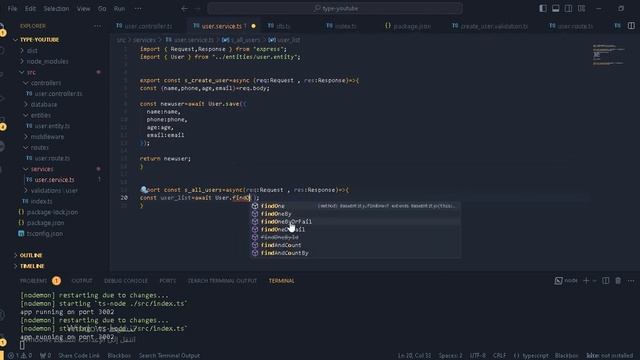The image size is (640, 360).
Task: Split the terminal panel
Action: 606,280
